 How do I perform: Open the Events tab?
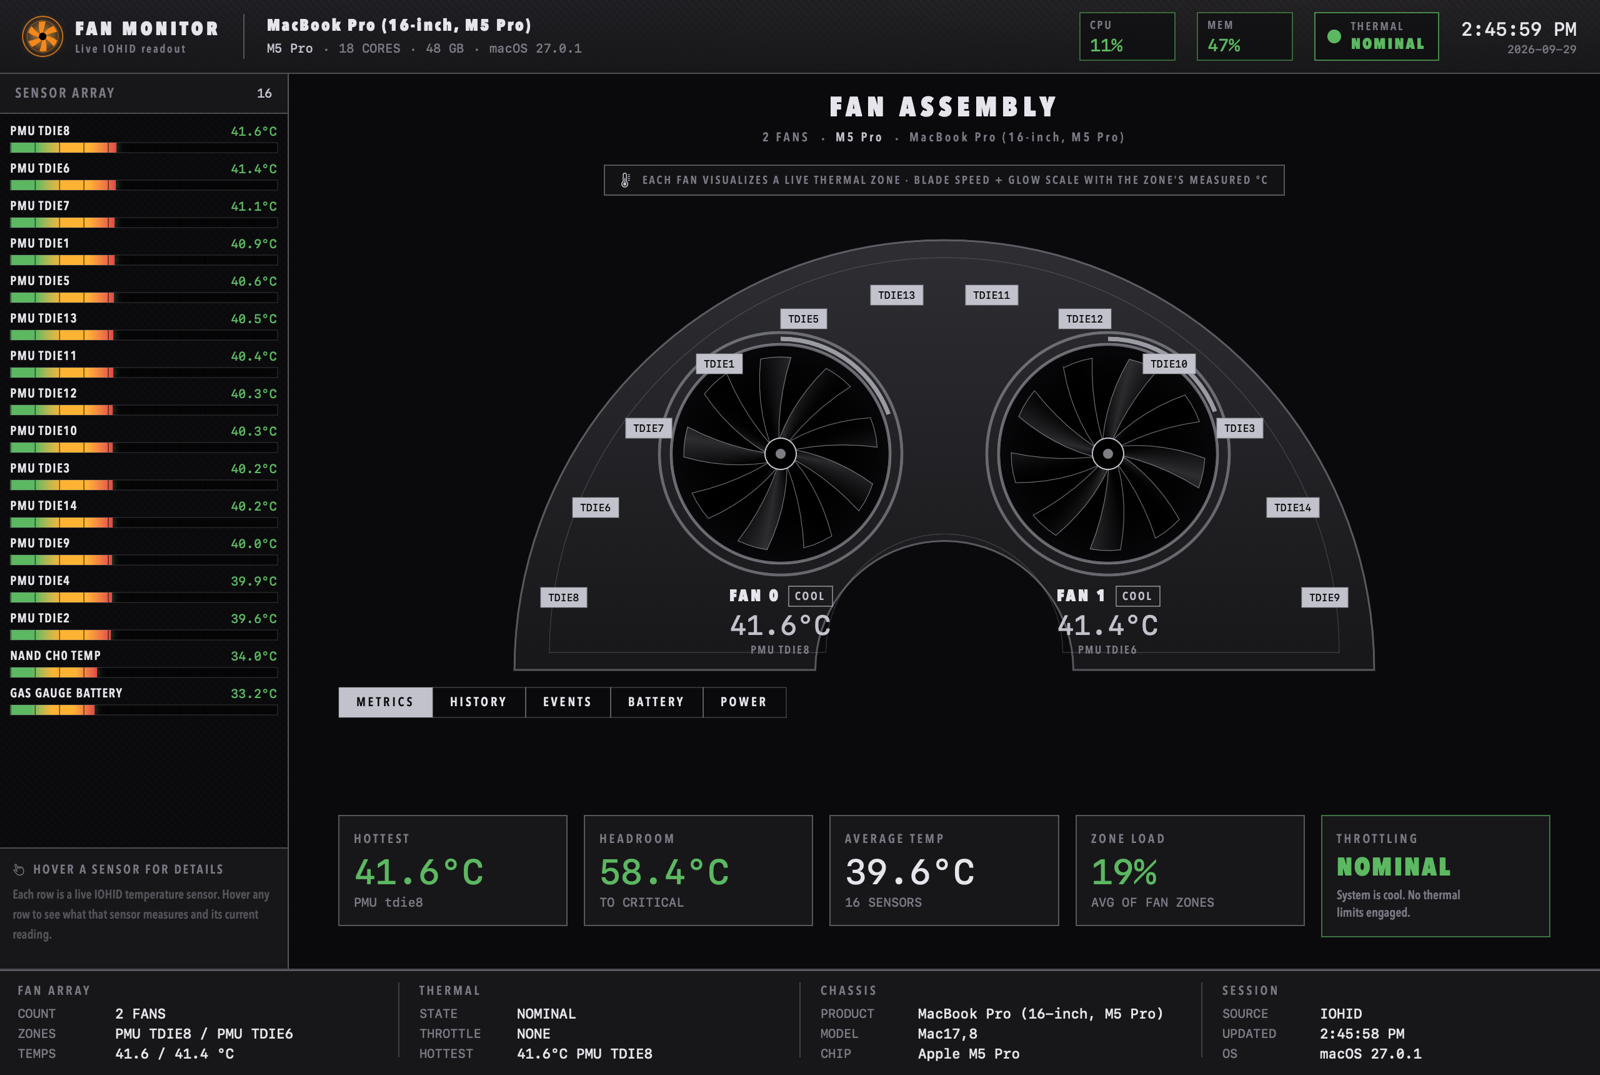(x=567, y=702)
